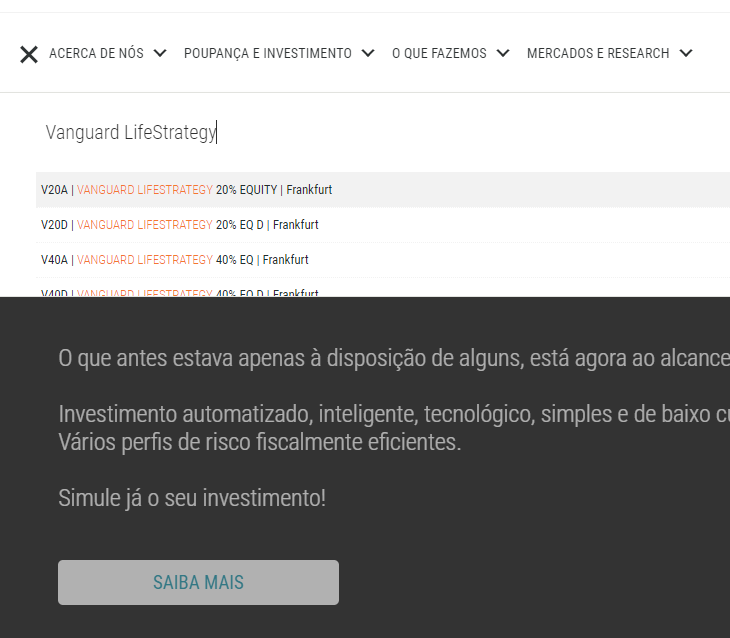Image resolution: width=730 pixels, height=638 pixels.
Task: Click the arrow beside O QUE FAZEMOS
Action: click(502, 54)
